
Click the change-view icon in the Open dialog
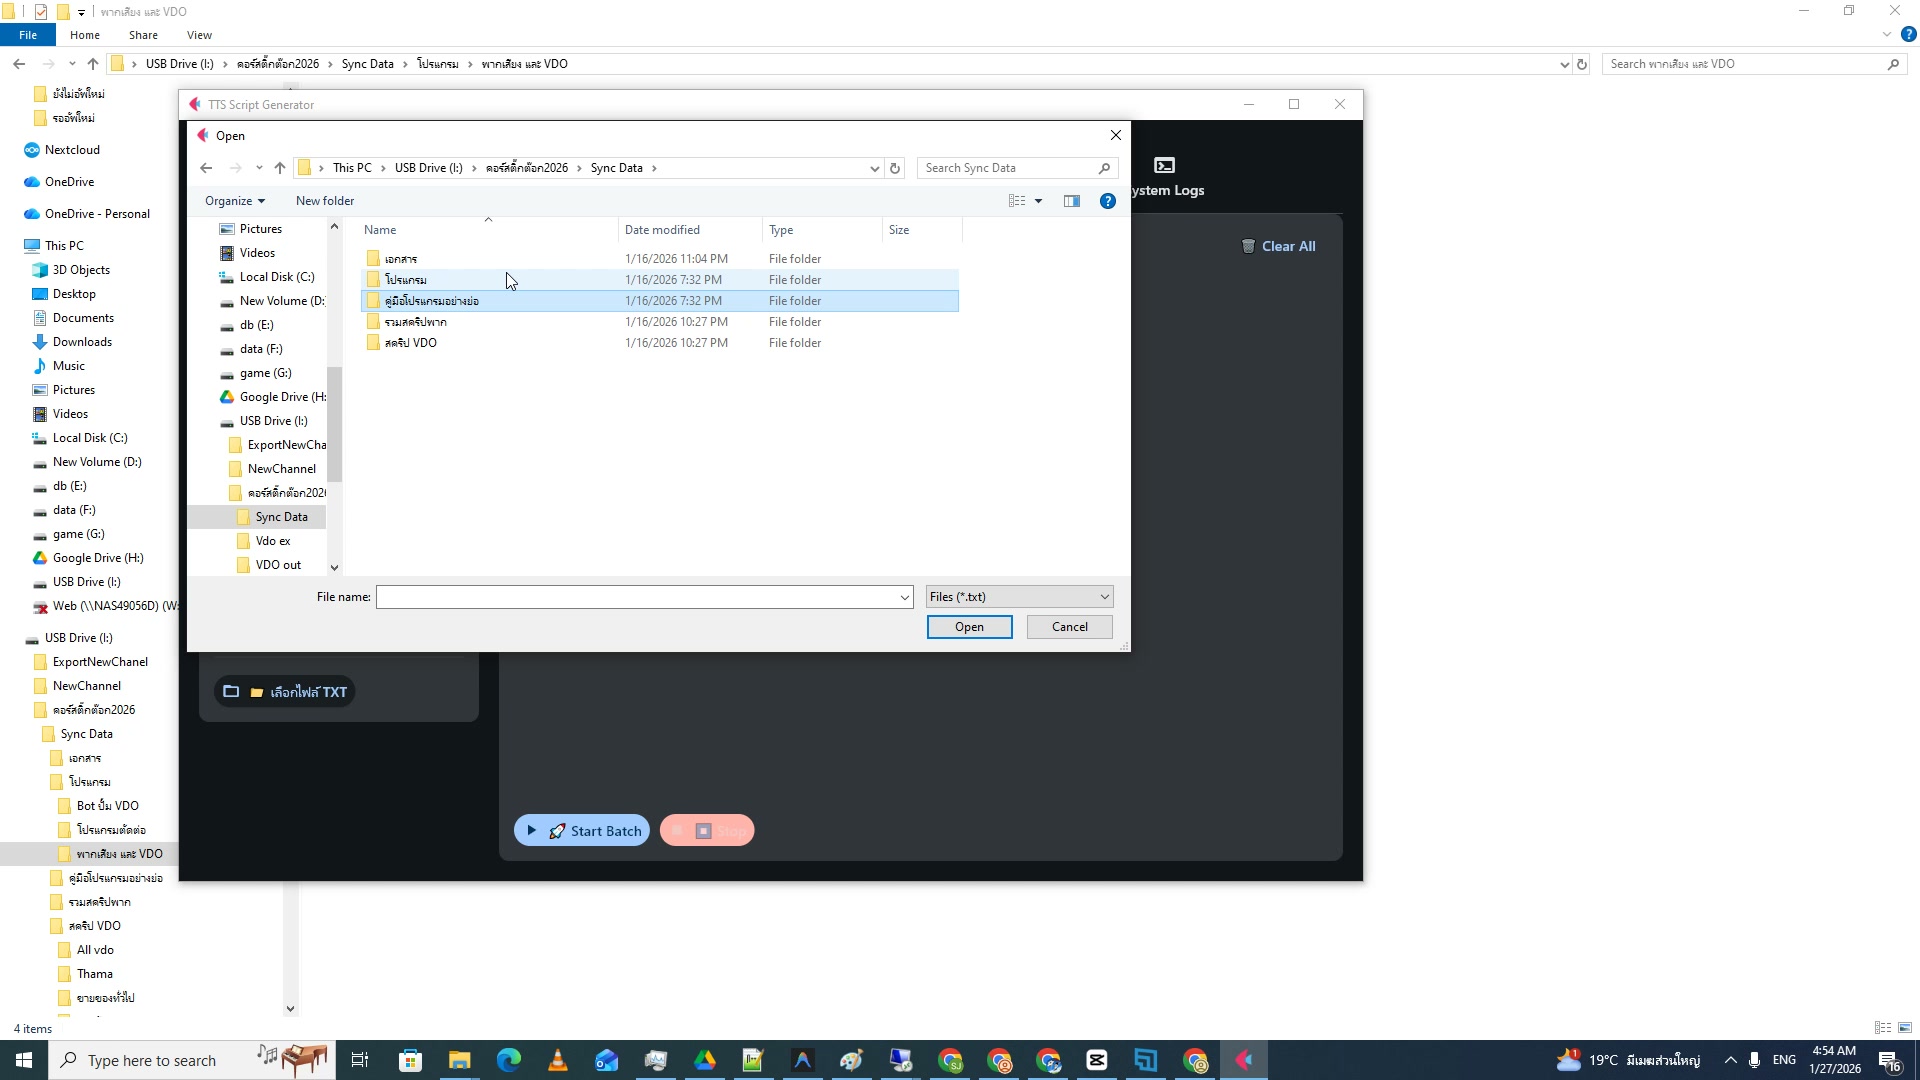tap(1016, 200)
